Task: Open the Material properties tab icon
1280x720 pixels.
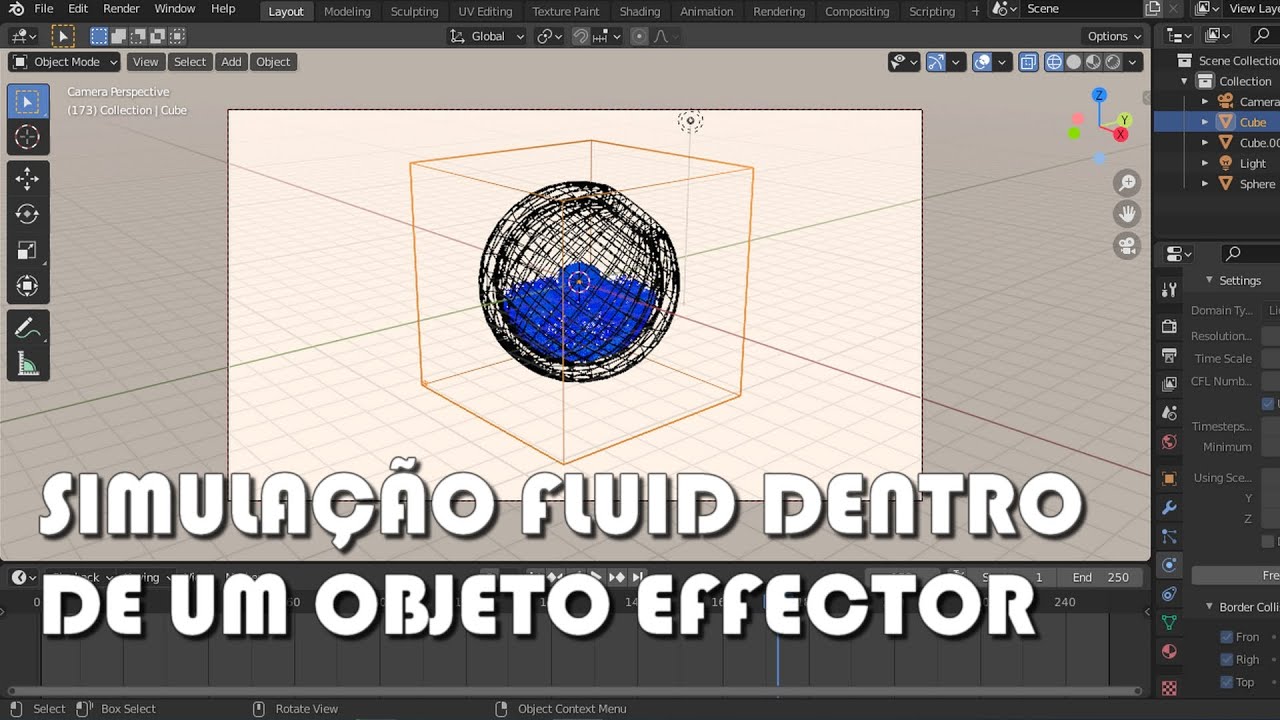Action: (x=1169, y=651)
